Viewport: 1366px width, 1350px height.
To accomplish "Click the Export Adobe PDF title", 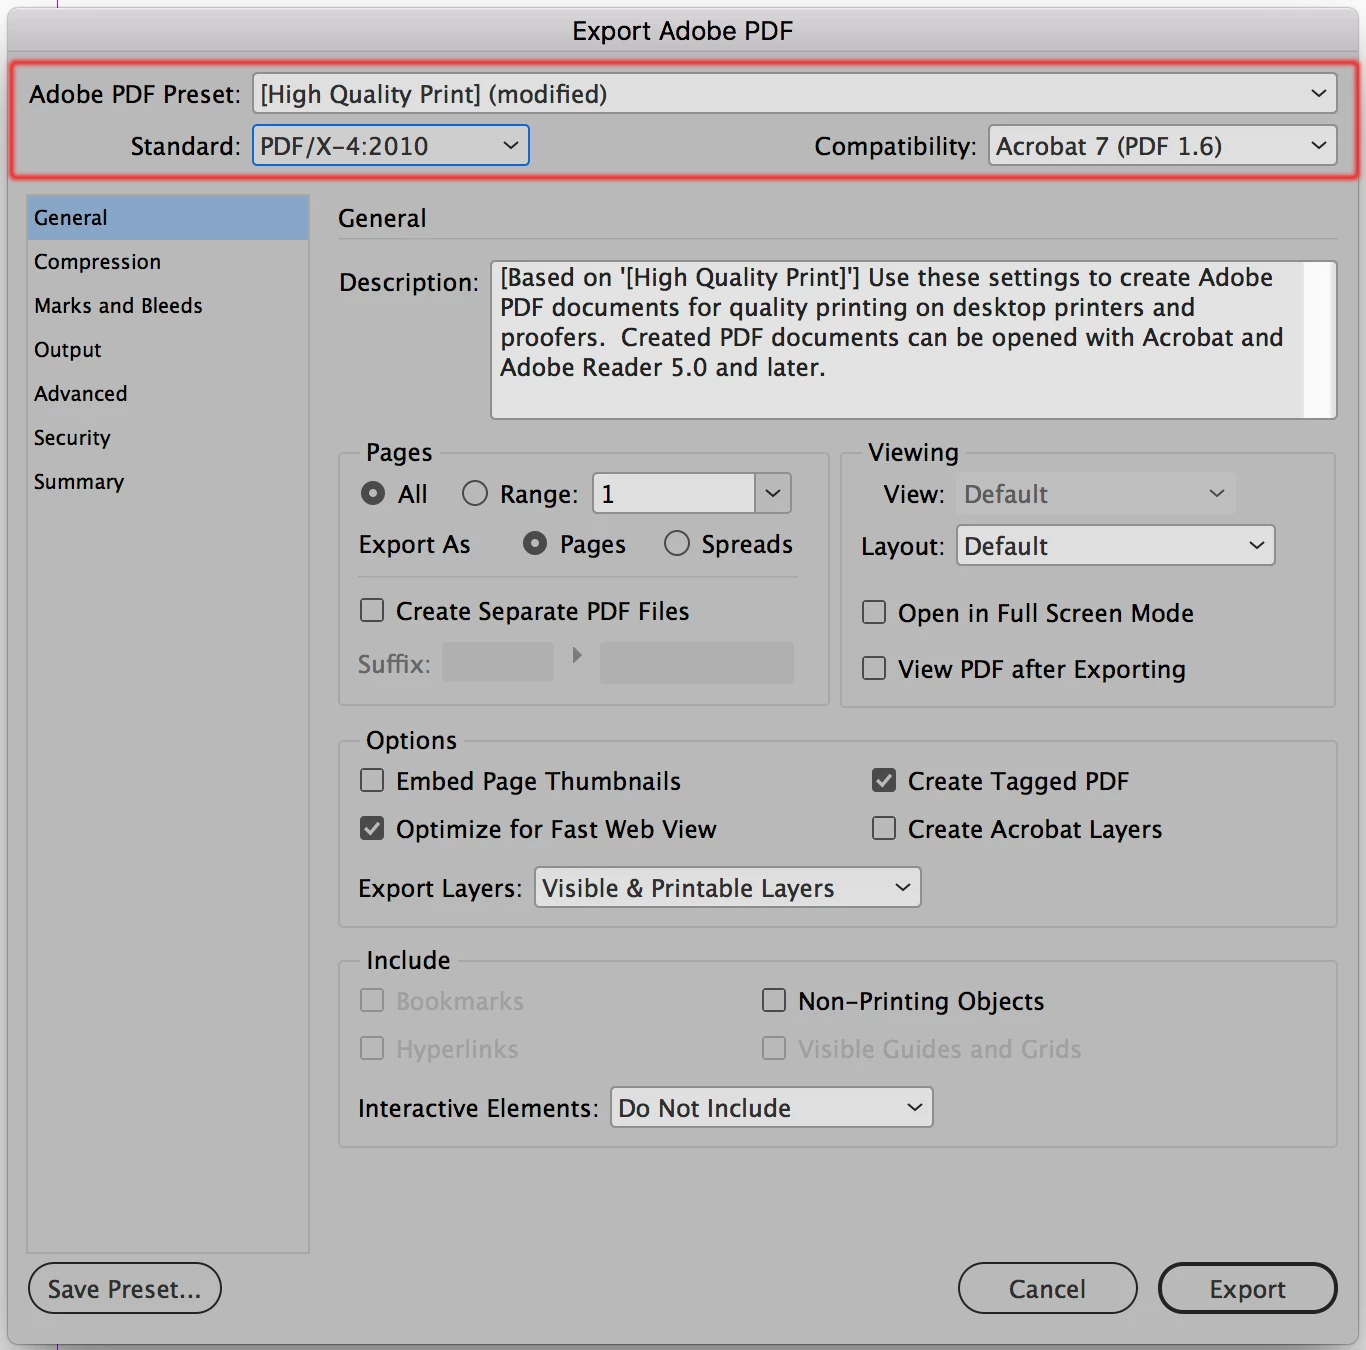I will [683, 31].
